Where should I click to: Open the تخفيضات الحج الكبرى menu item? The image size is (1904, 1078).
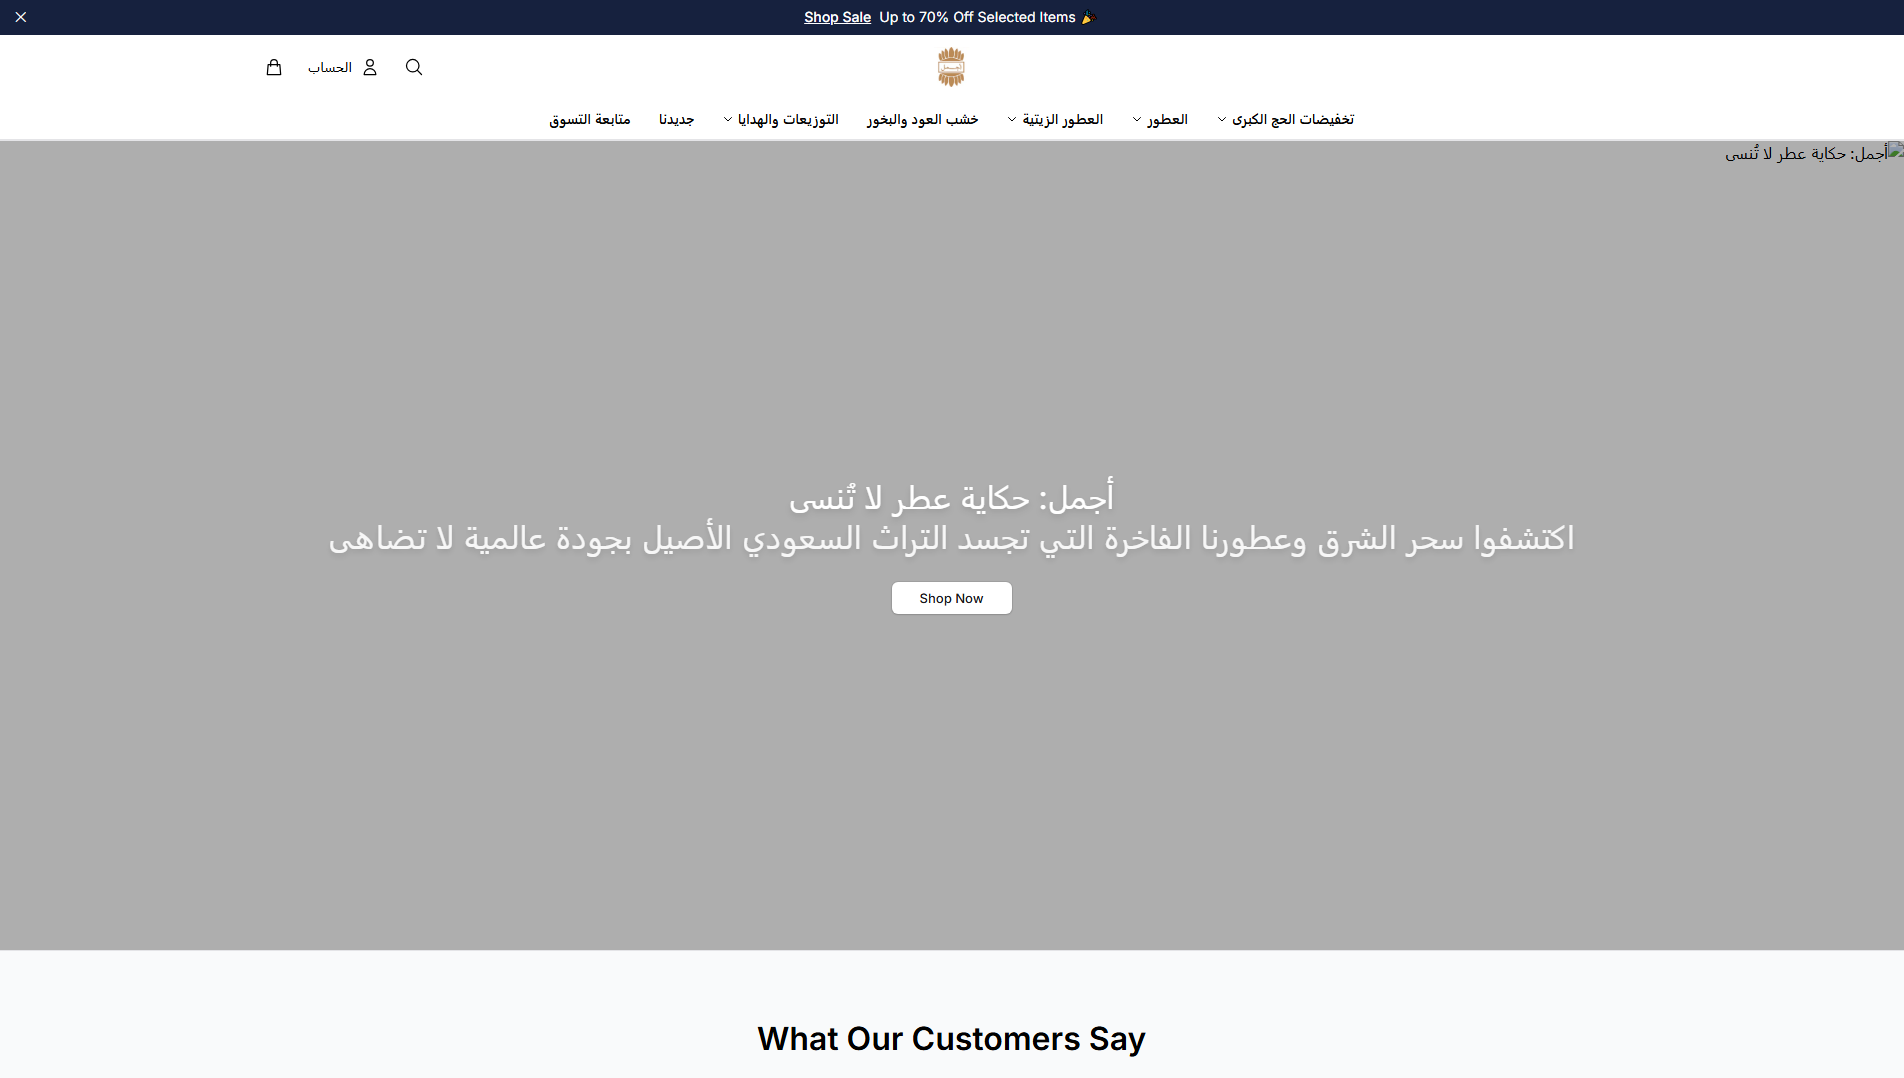click(1293, 119)
